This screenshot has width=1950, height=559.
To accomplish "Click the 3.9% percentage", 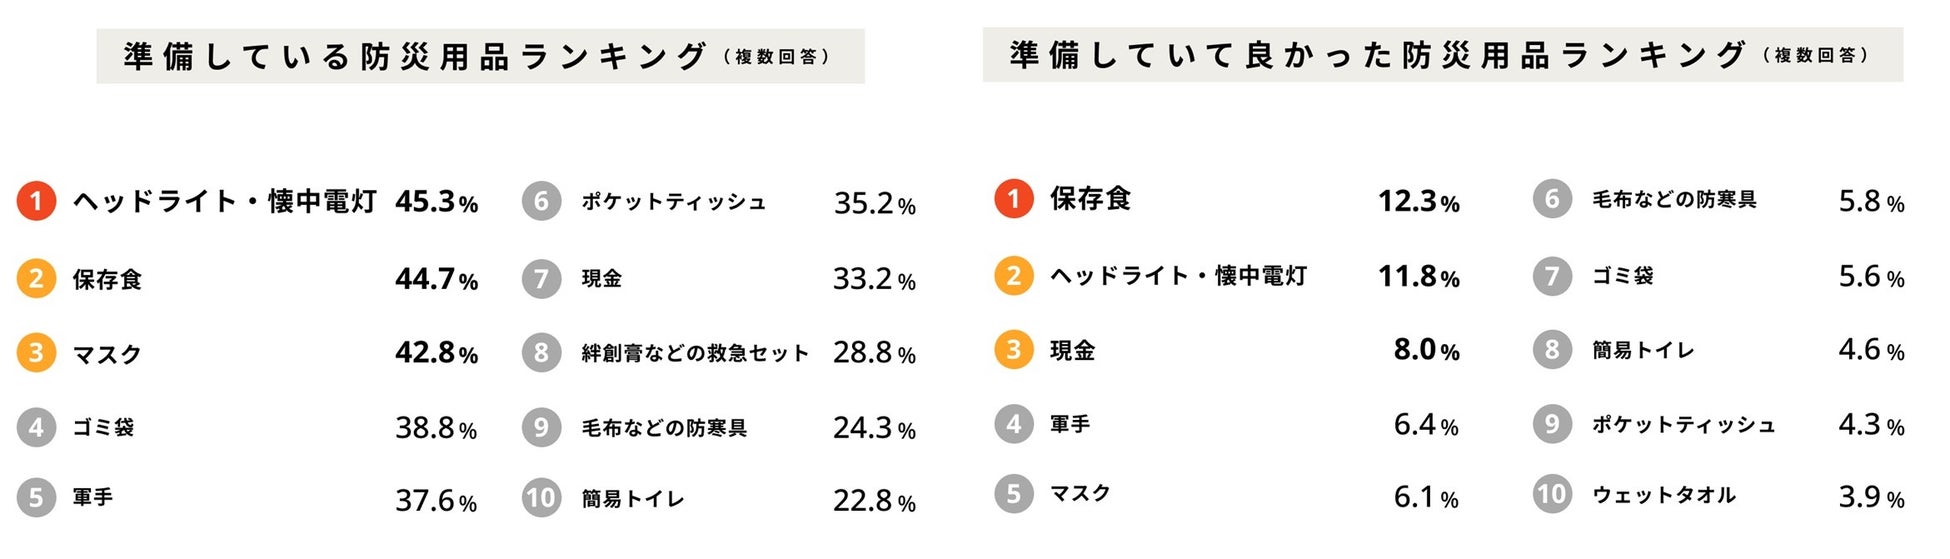I will [x=1870, y=497].
